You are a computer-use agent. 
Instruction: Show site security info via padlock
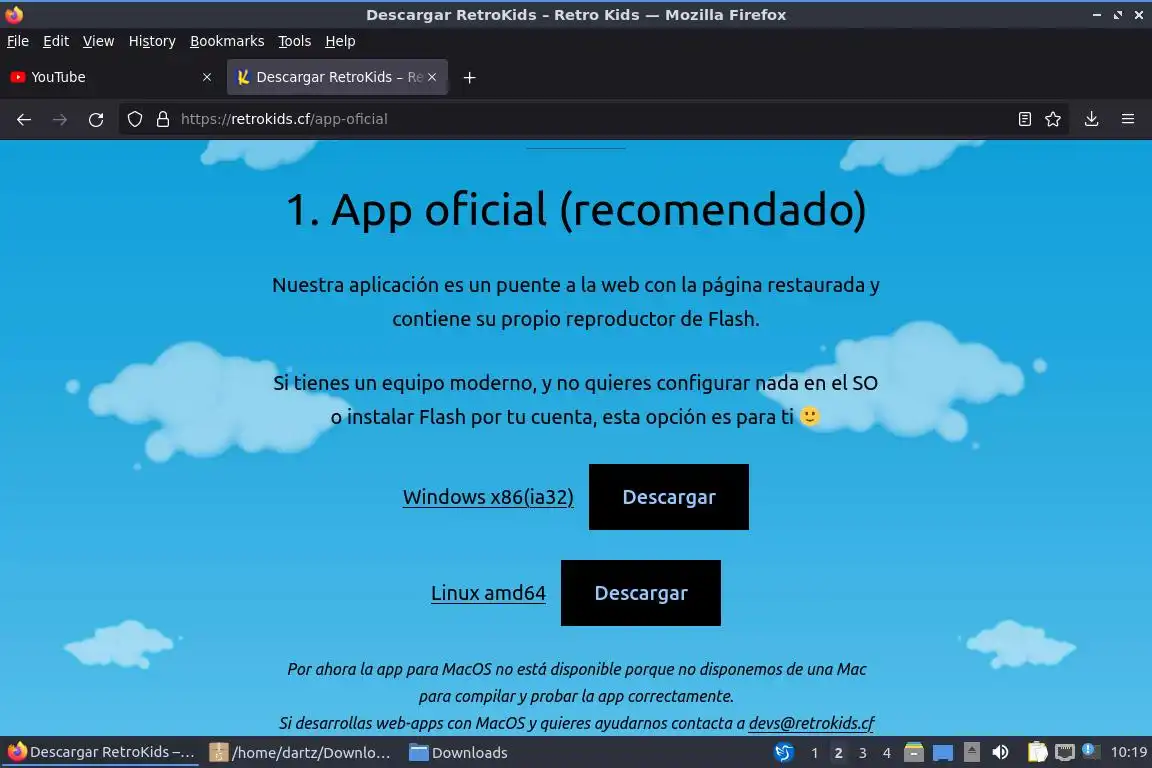click(163, 119)
